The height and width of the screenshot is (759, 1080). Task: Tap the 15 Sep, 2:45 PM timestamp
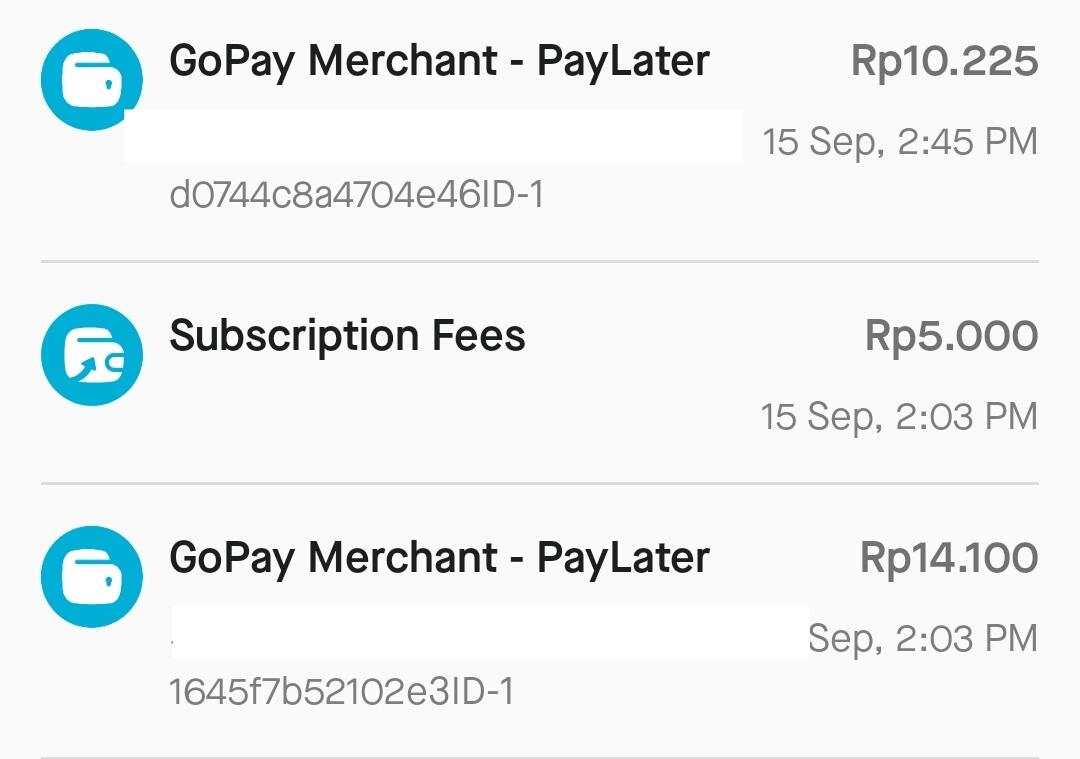click(x=900, y=142)
